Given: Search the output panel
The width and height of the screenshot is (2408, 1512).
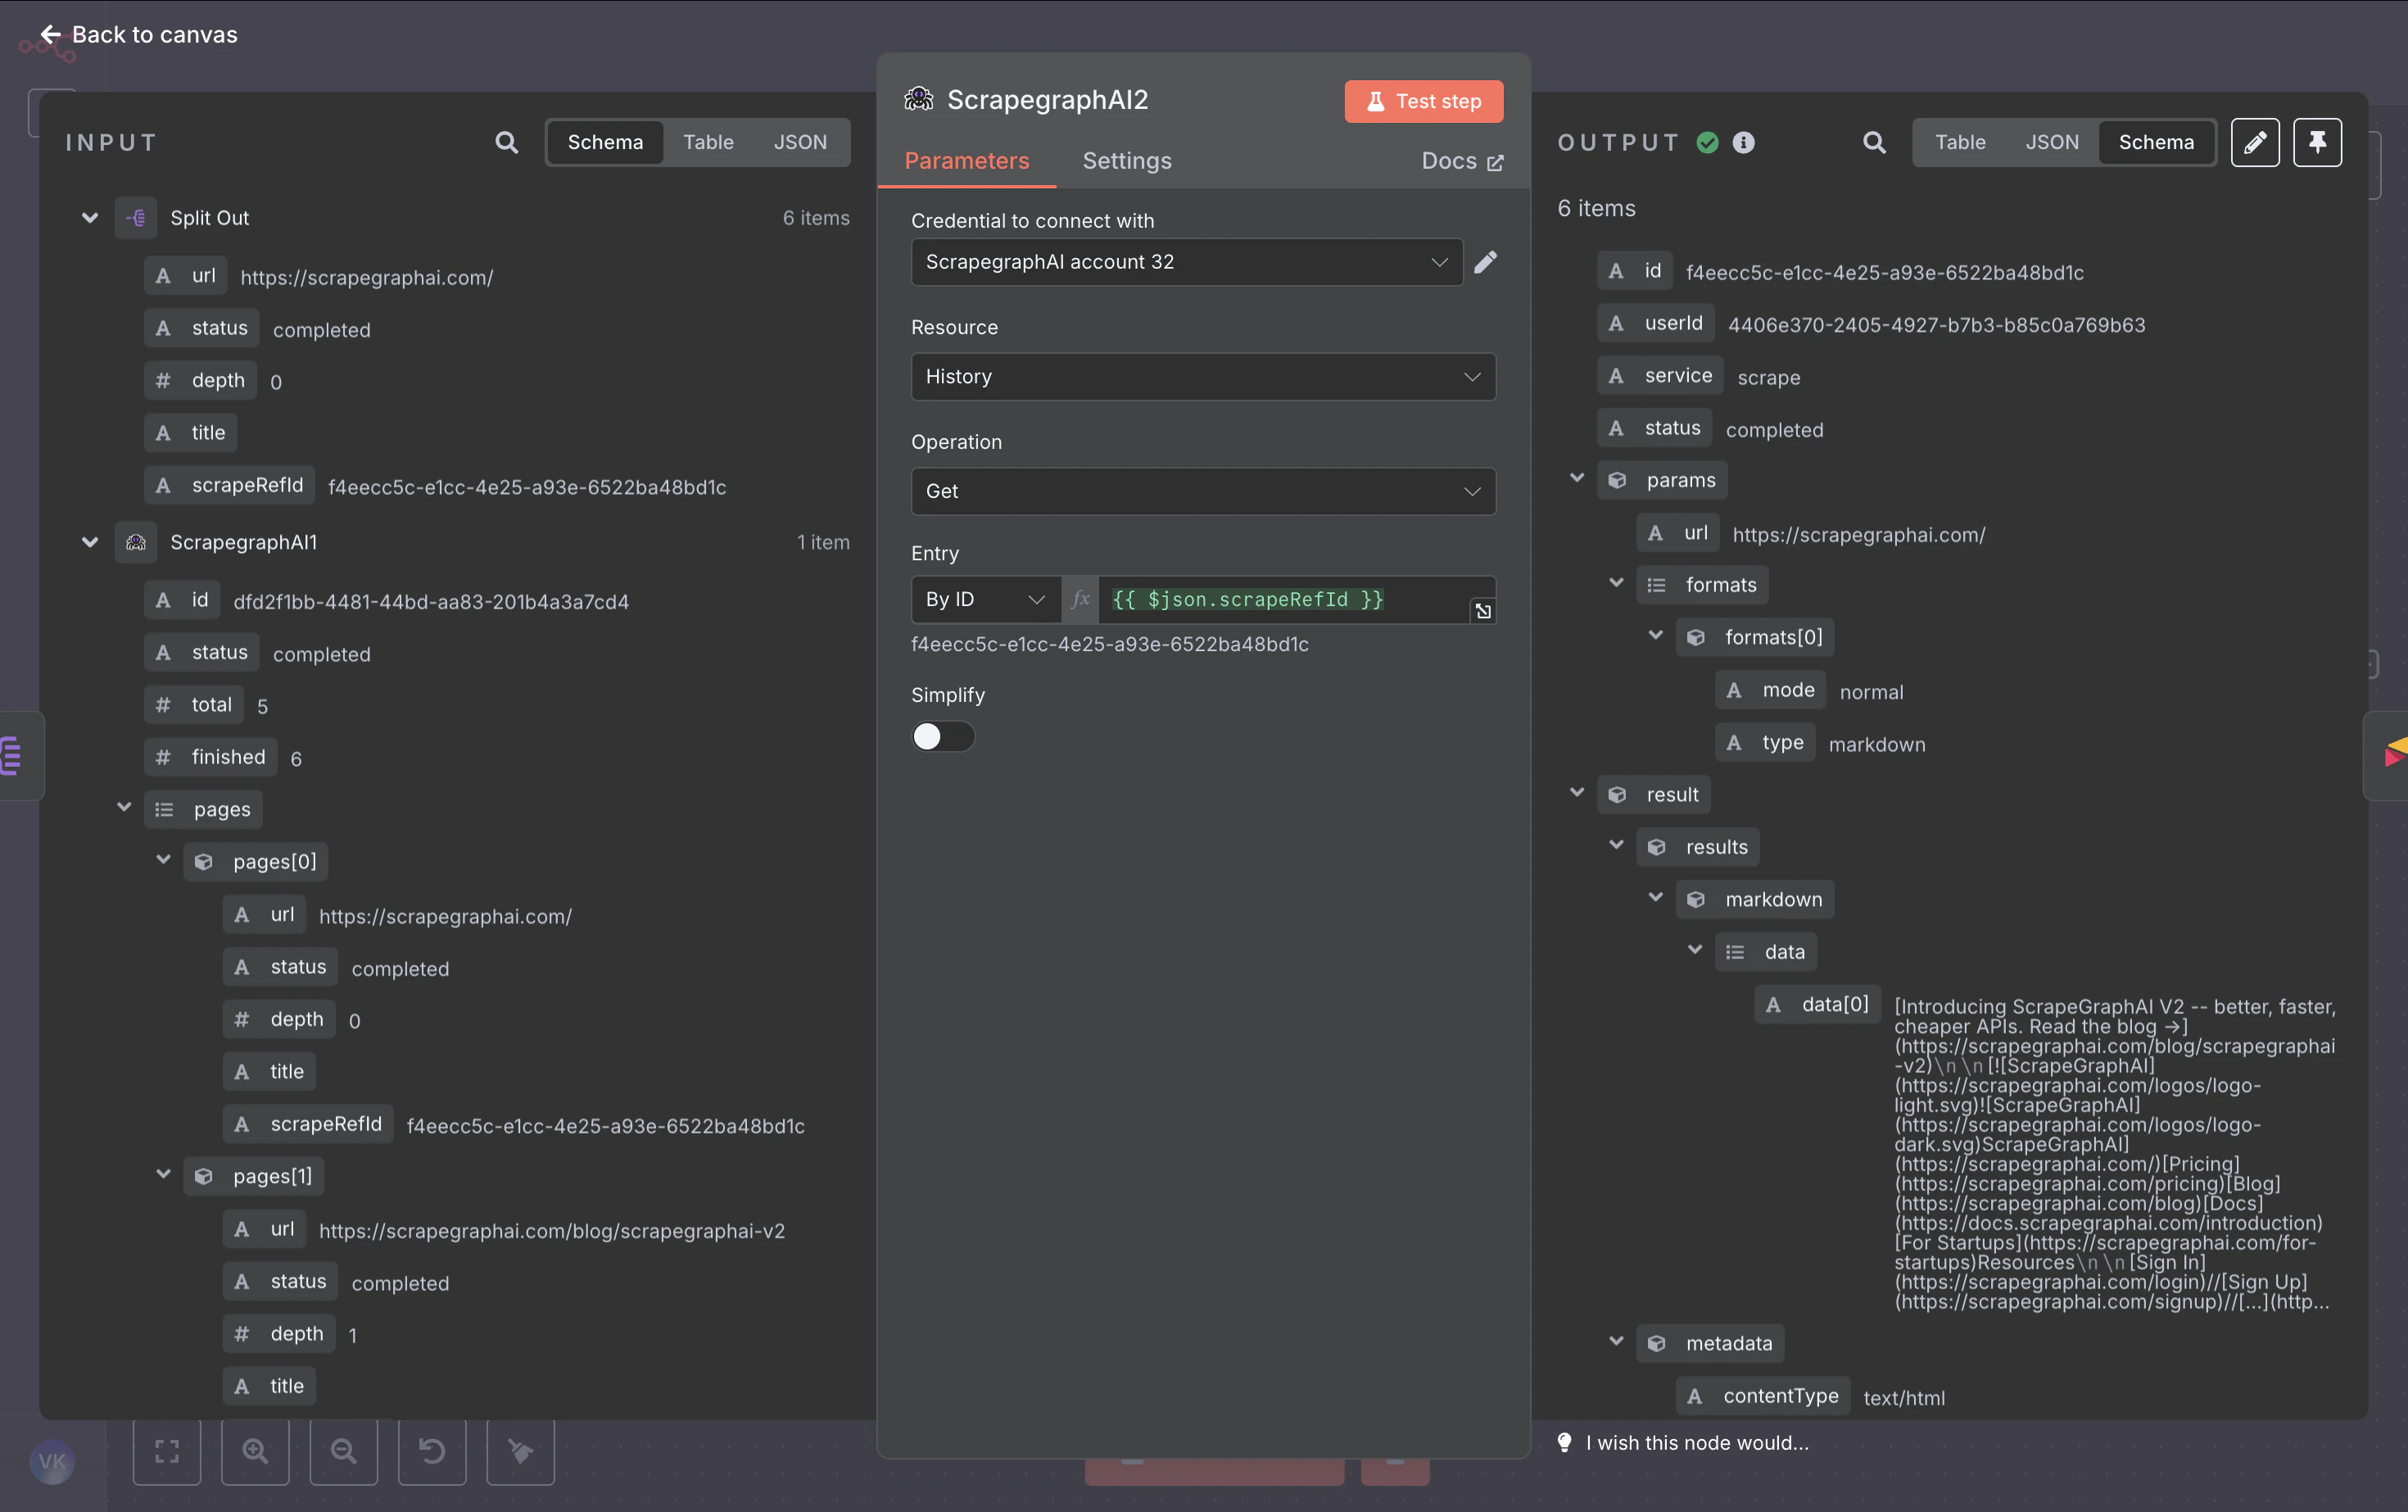Looking at the screenshot, I should point(1874,142).
